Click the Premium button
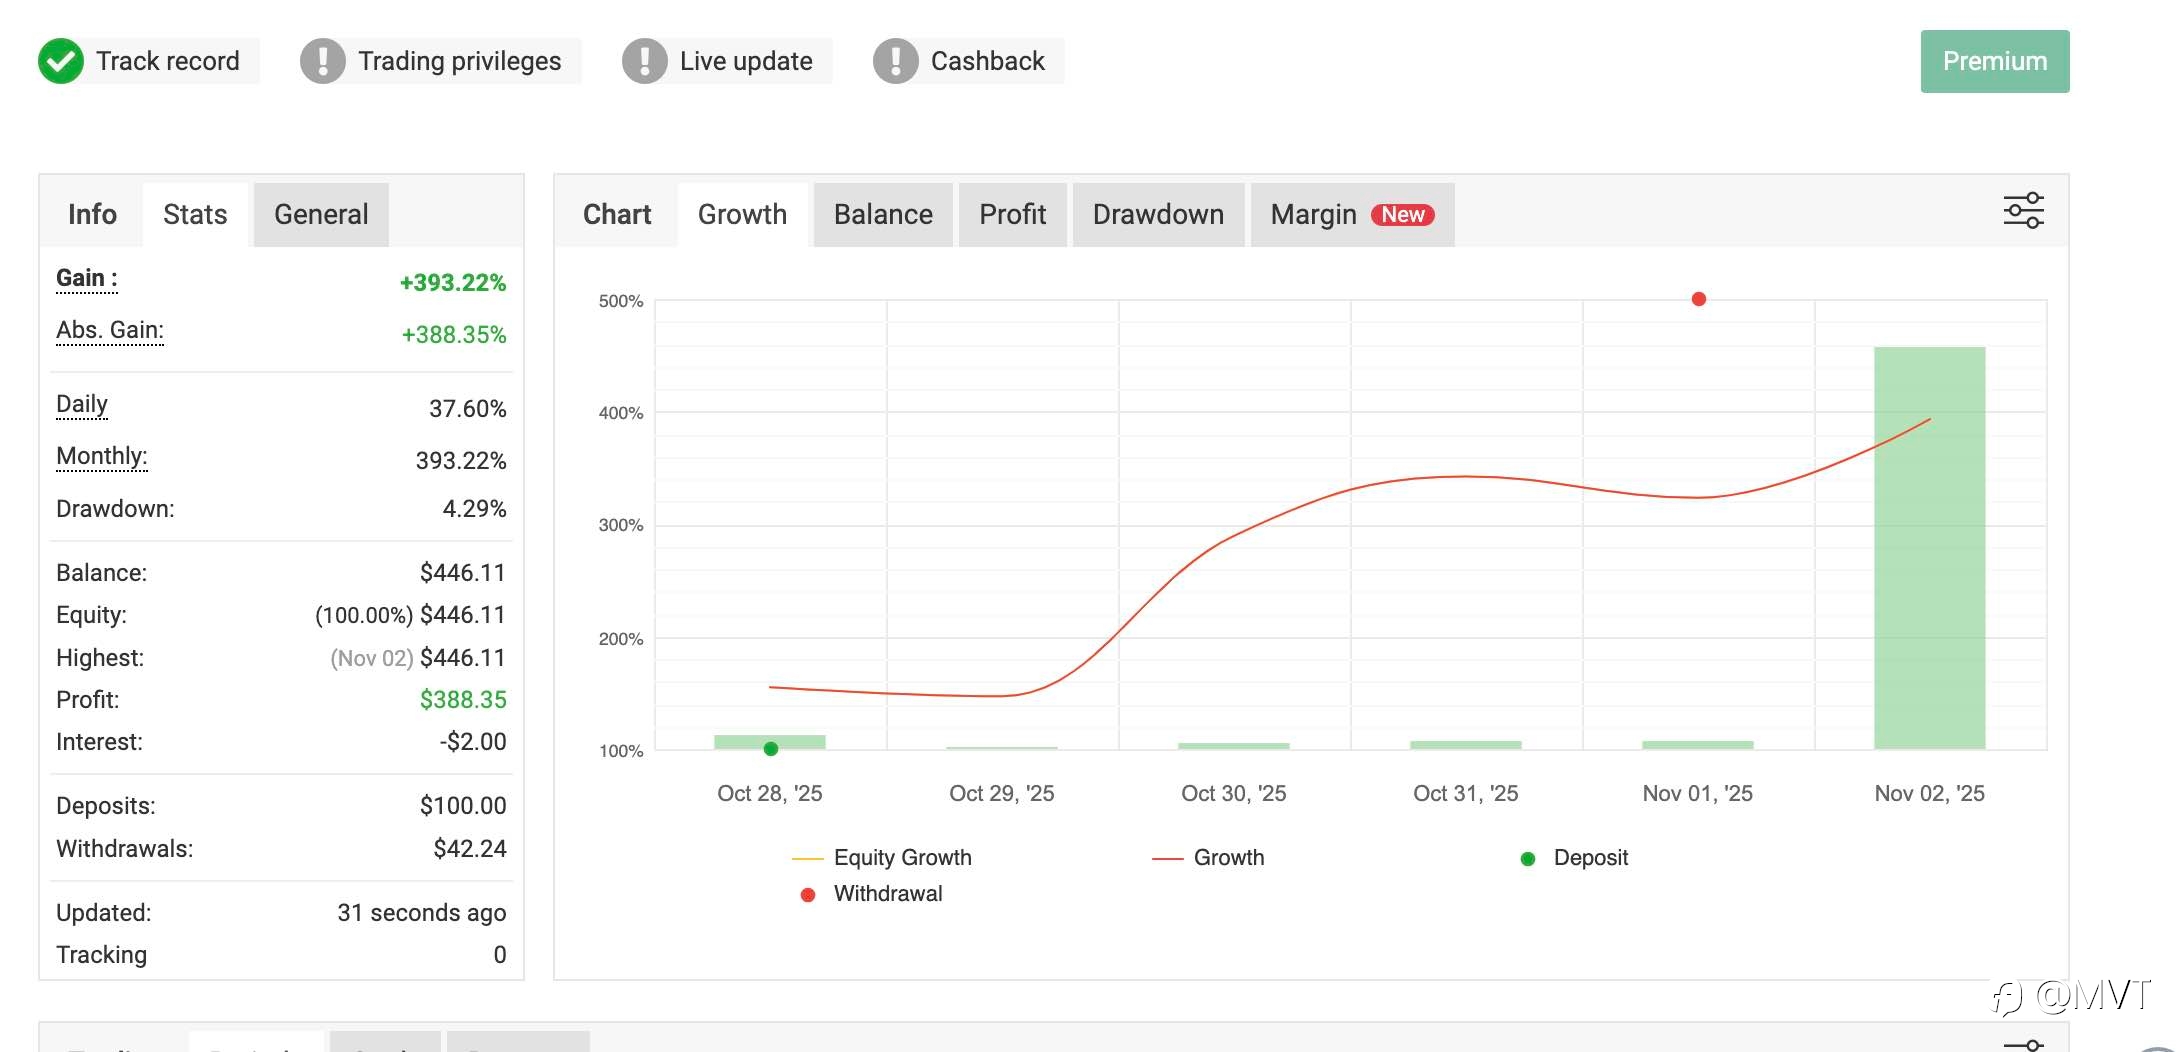This screenshot has width=2176, height=1052. click(x=1995, y=61)
